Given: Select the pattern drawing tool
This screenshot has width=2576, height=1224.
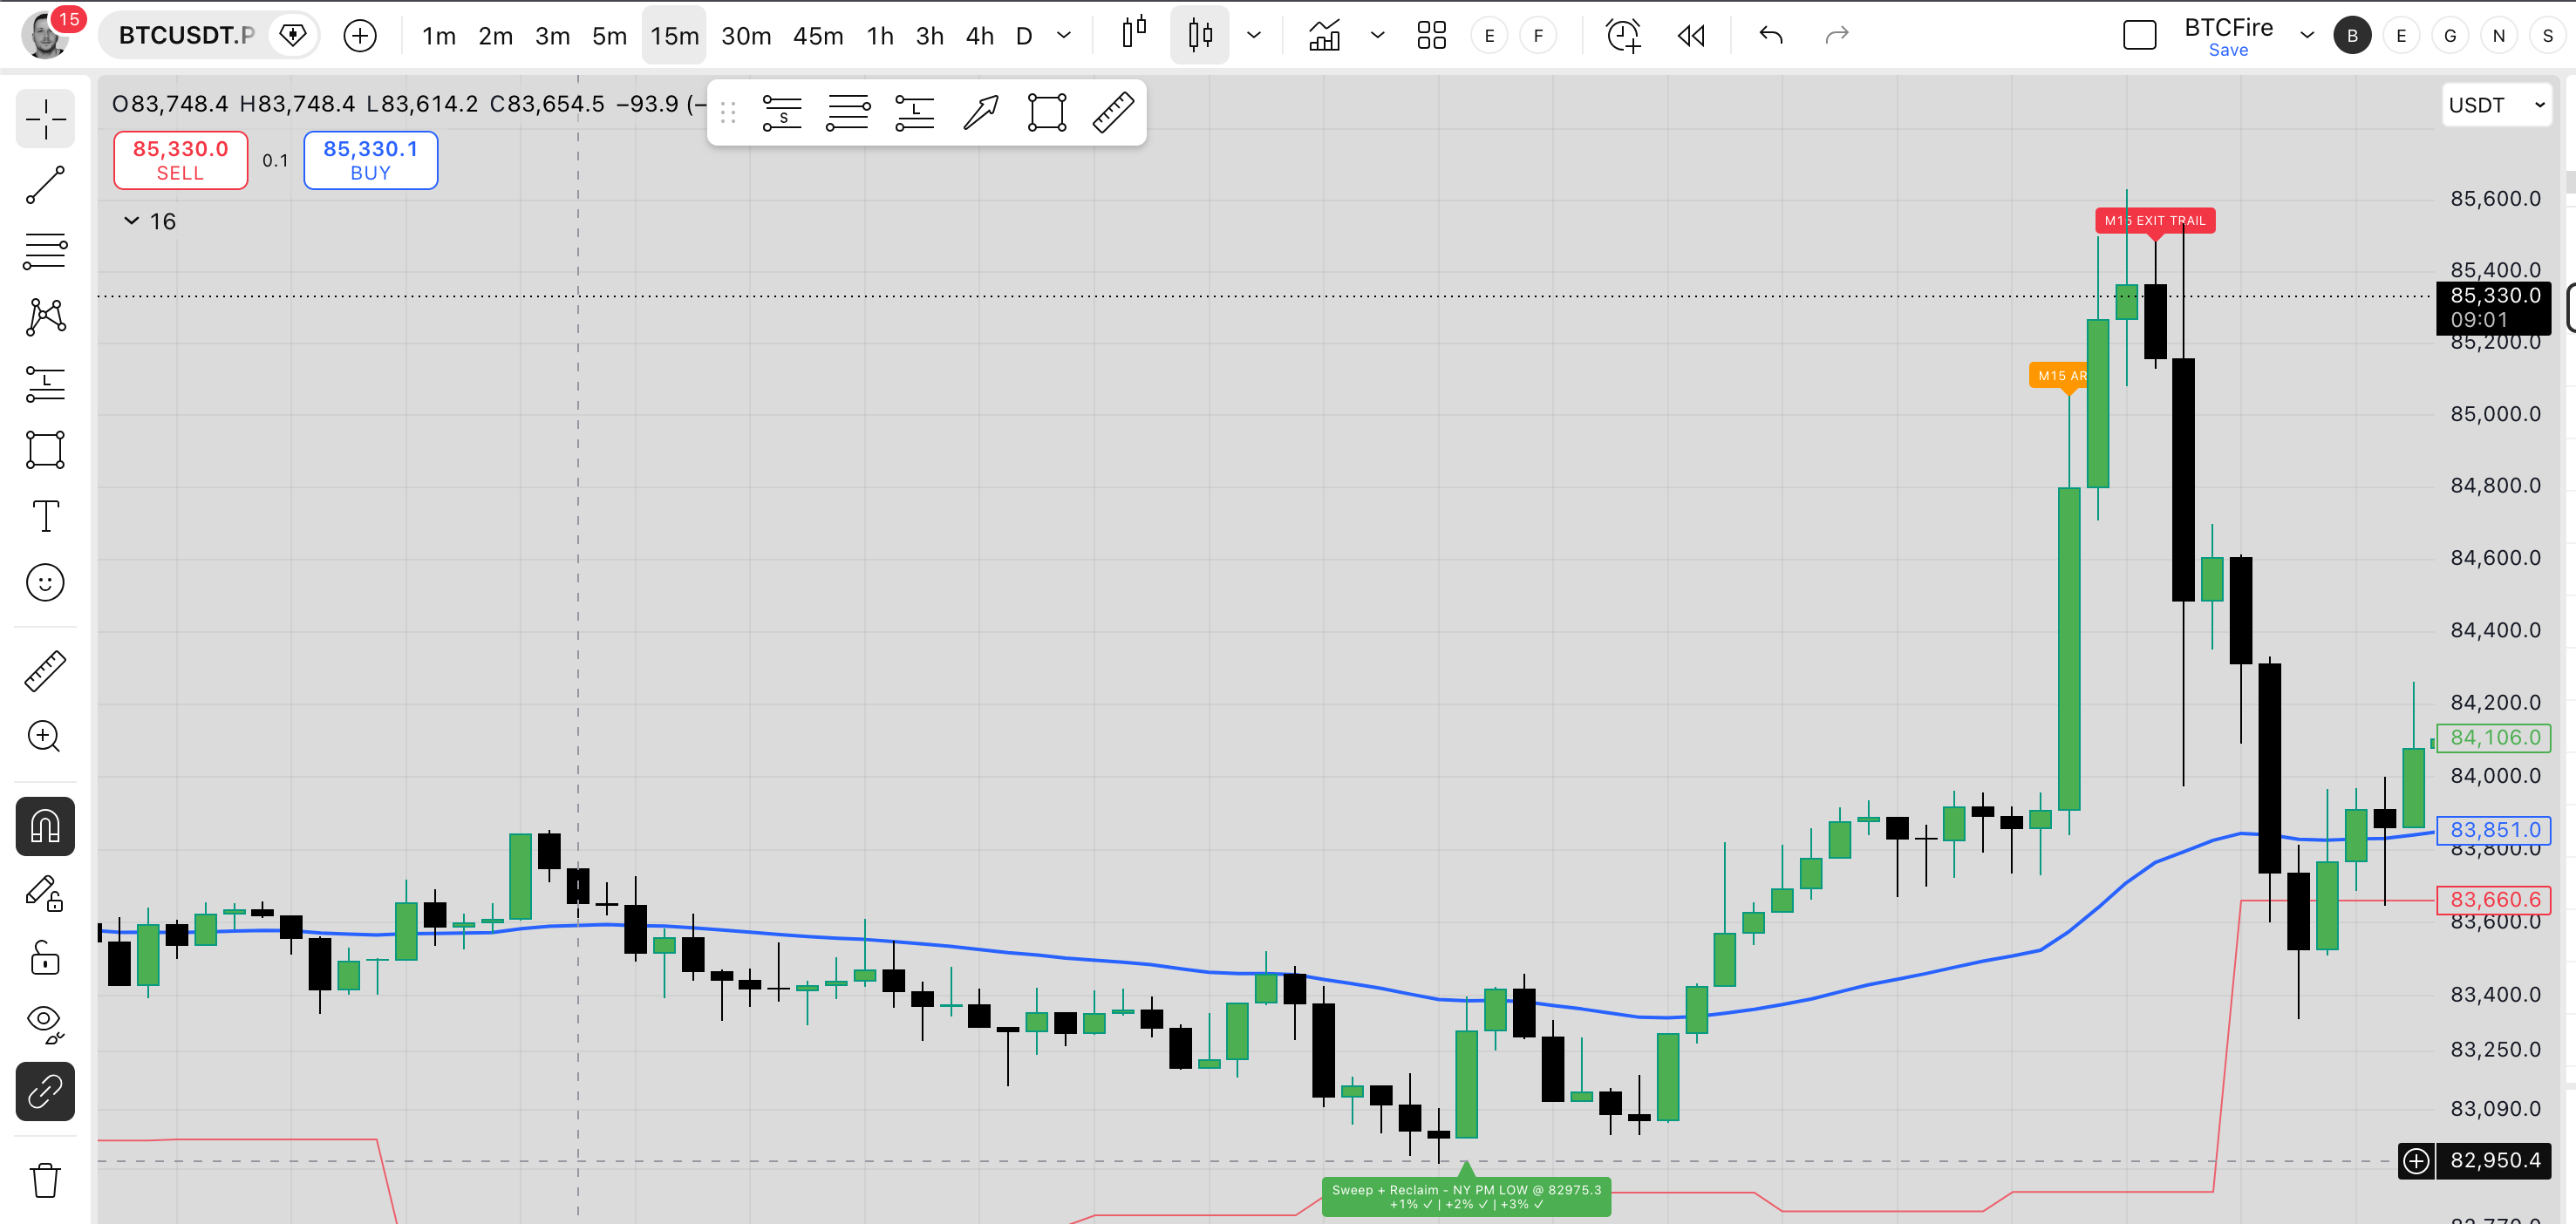Looking at the screenshot, I should point(45,317).
